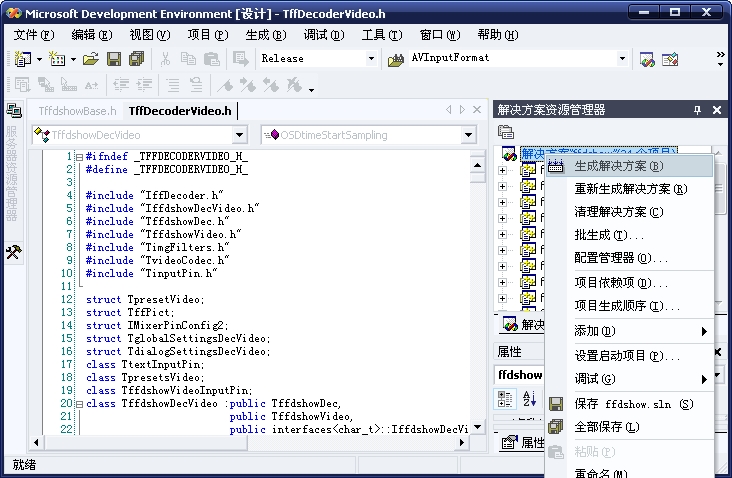Choose 生成解决方案(B) from context menu

pos(629,166)
